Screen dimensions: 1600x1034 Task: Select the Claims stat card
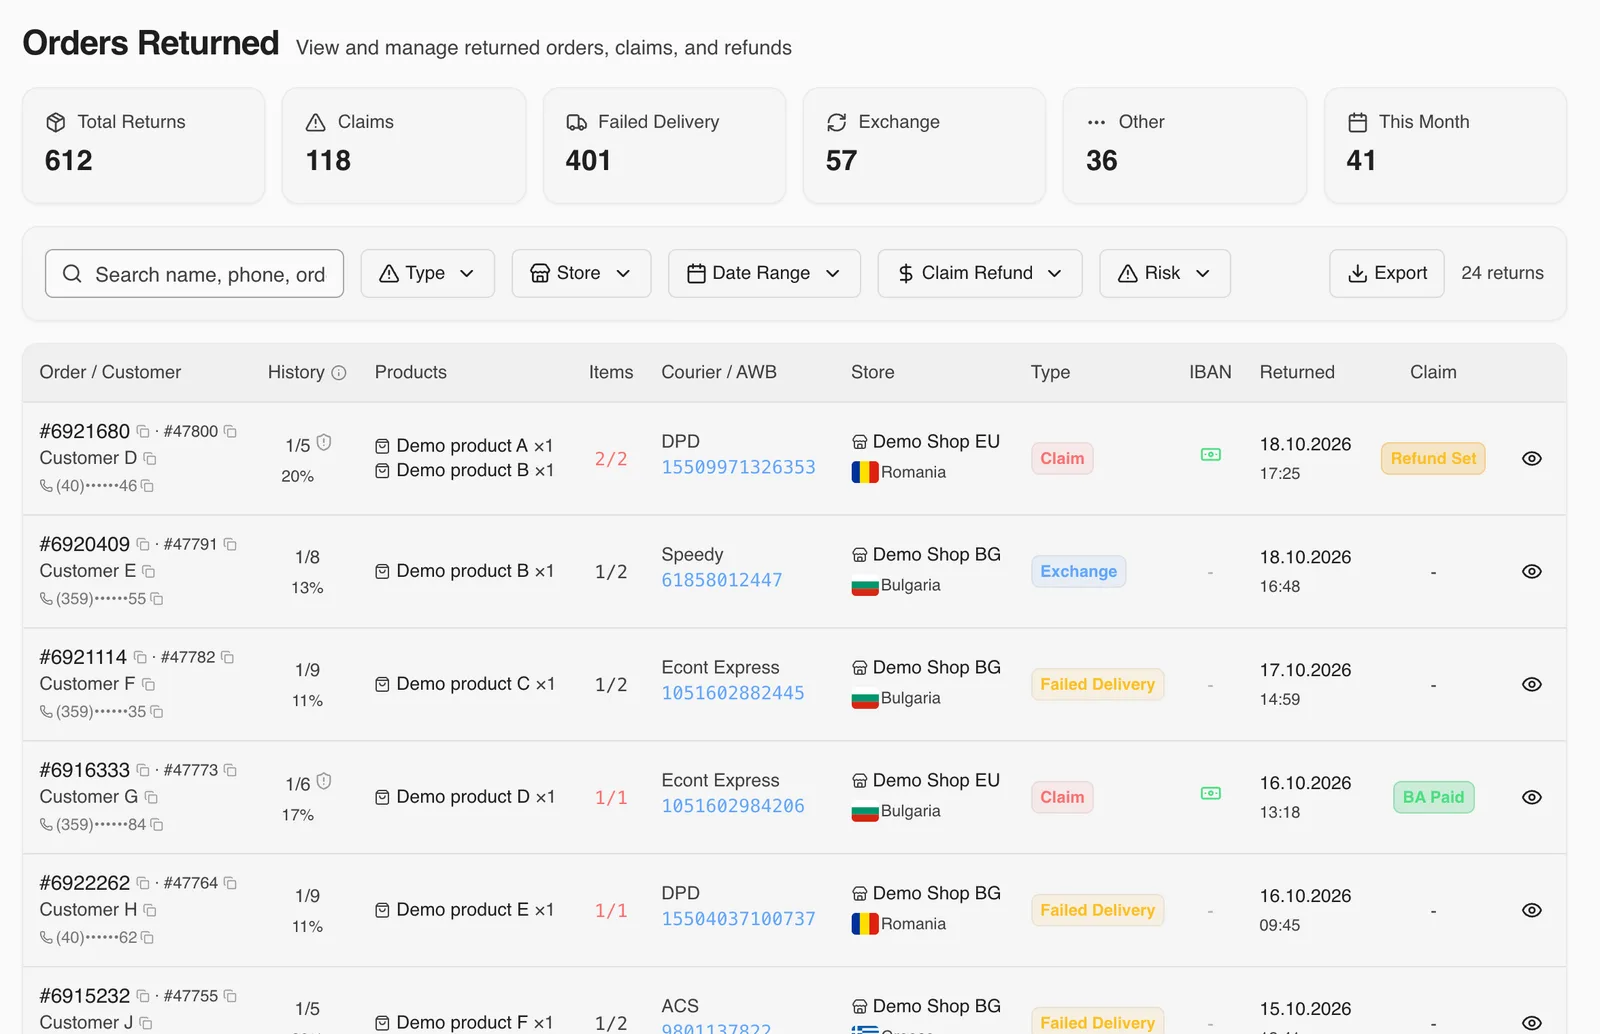coord(404,146)
